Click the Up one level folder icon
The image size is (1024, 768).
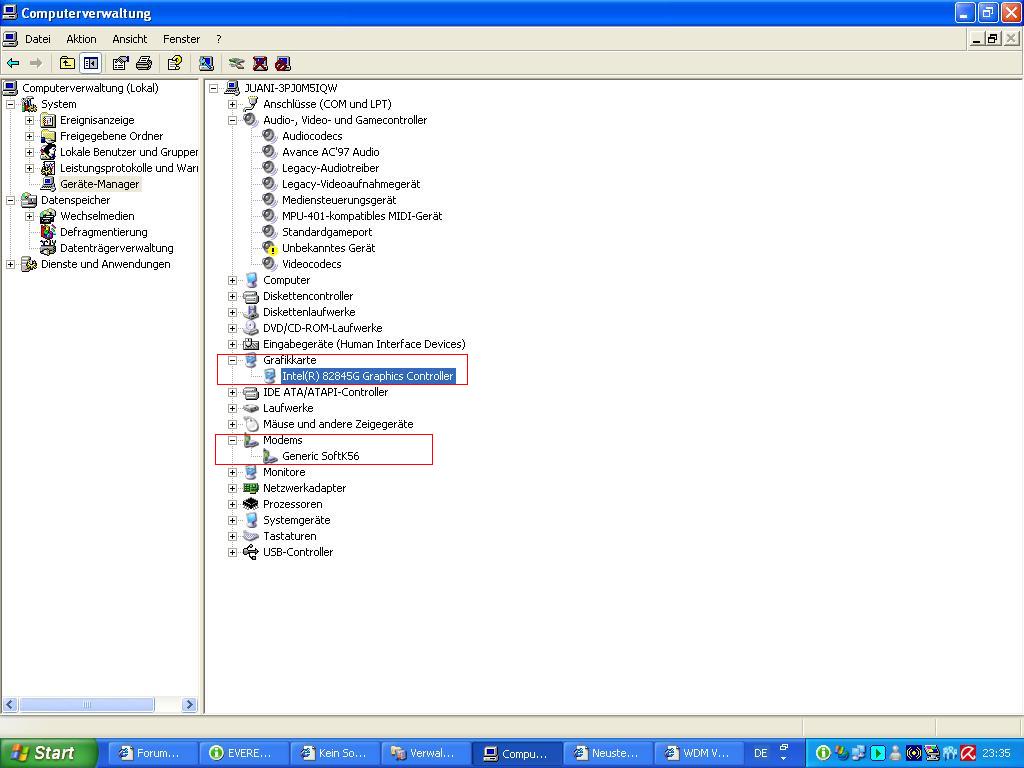click(x=67, y=63)
